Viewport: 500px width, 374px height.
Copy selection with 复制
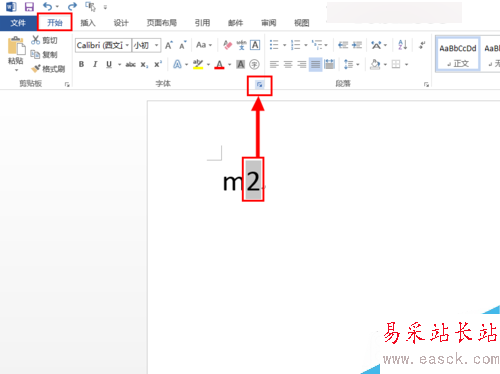pyautogui.click(x=44, y=54)
